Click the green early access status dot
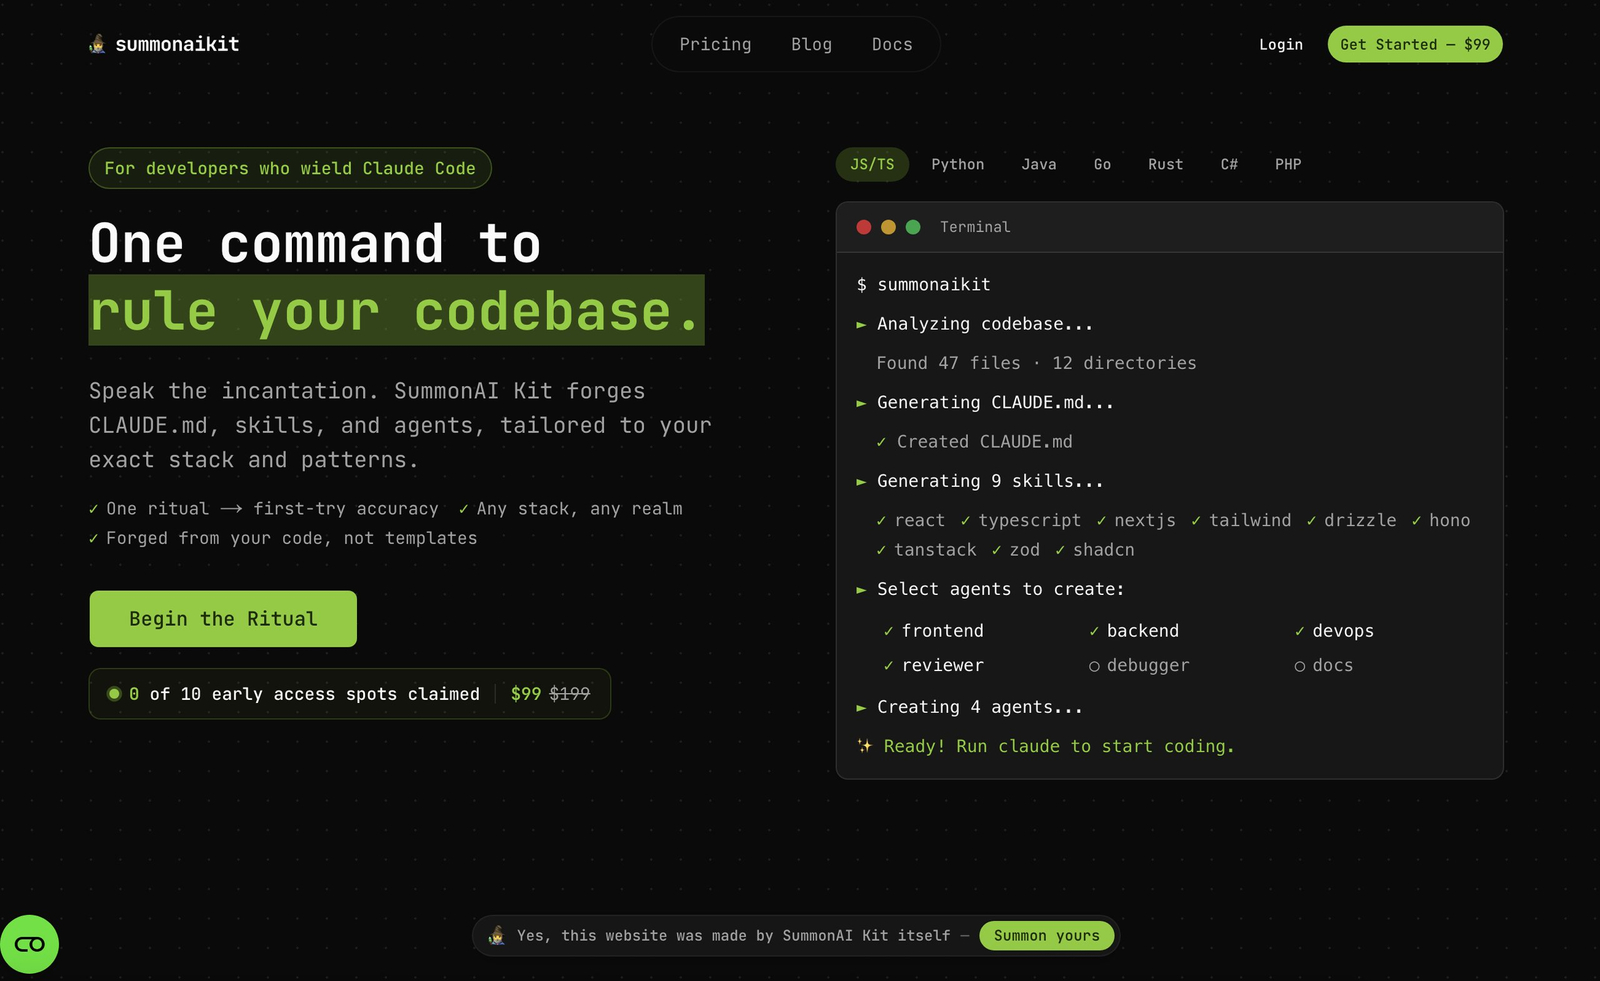 point(114,694)
